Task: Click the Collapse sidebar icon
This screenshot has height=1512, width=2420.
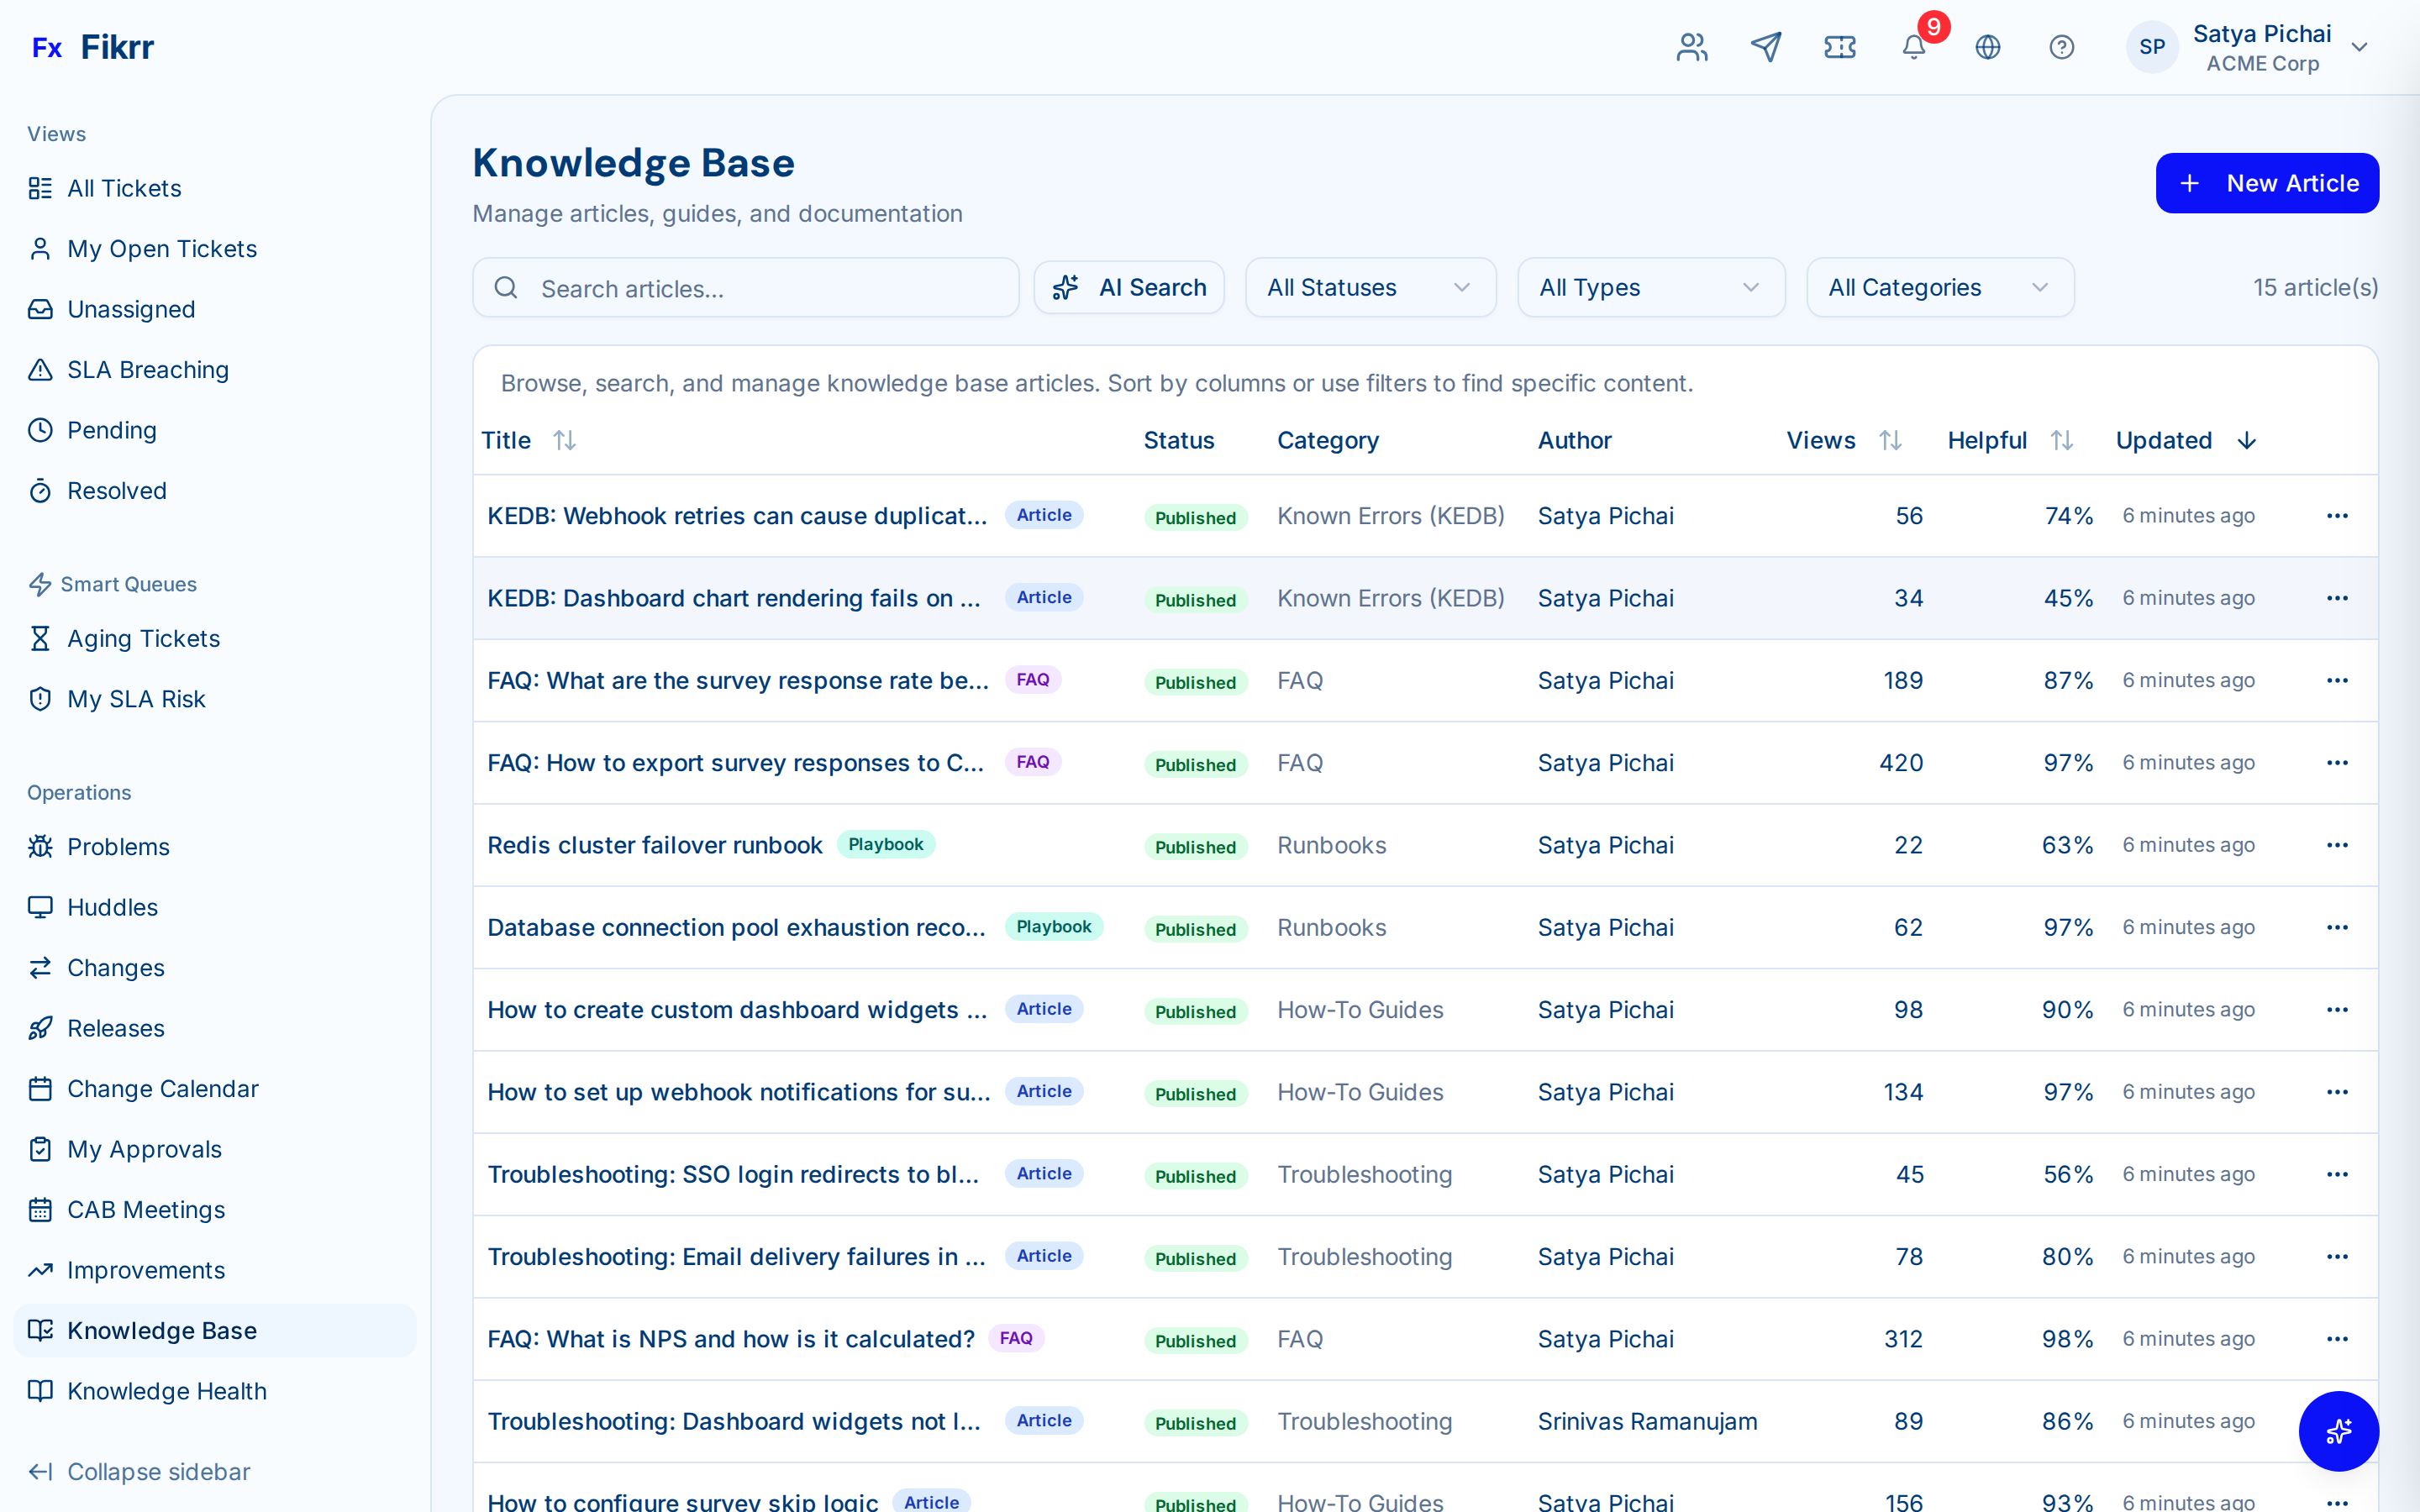Action: click(x=41, y=1471)
